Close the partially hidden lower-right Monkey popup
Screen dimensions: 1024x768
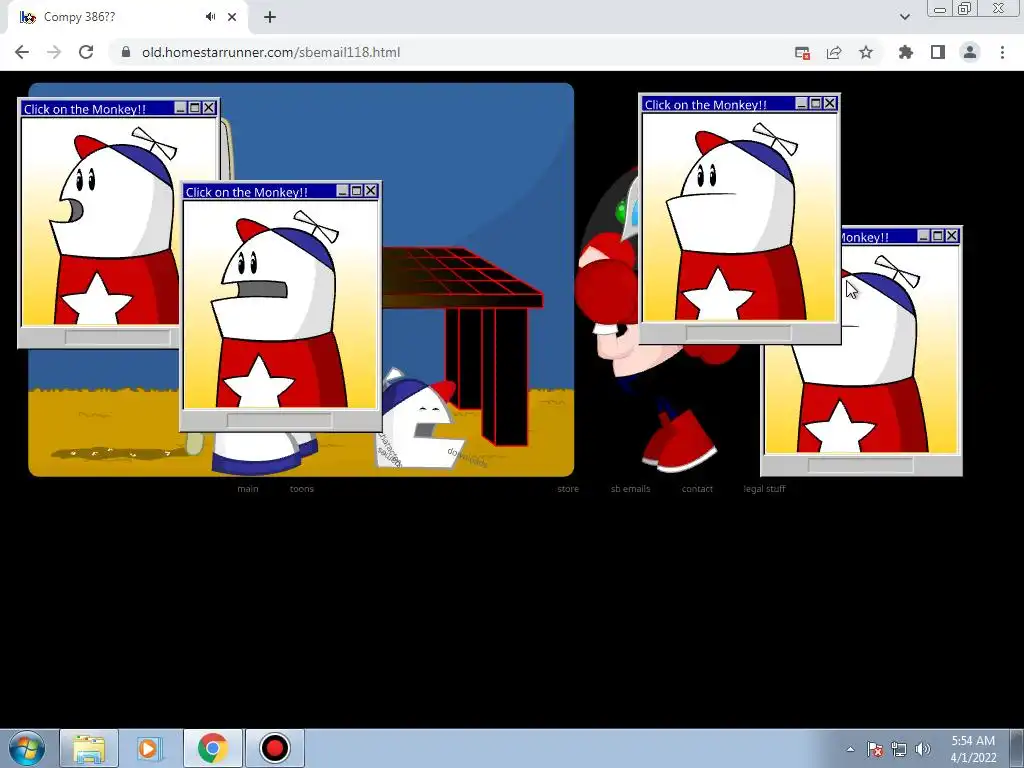coord(952,236)
